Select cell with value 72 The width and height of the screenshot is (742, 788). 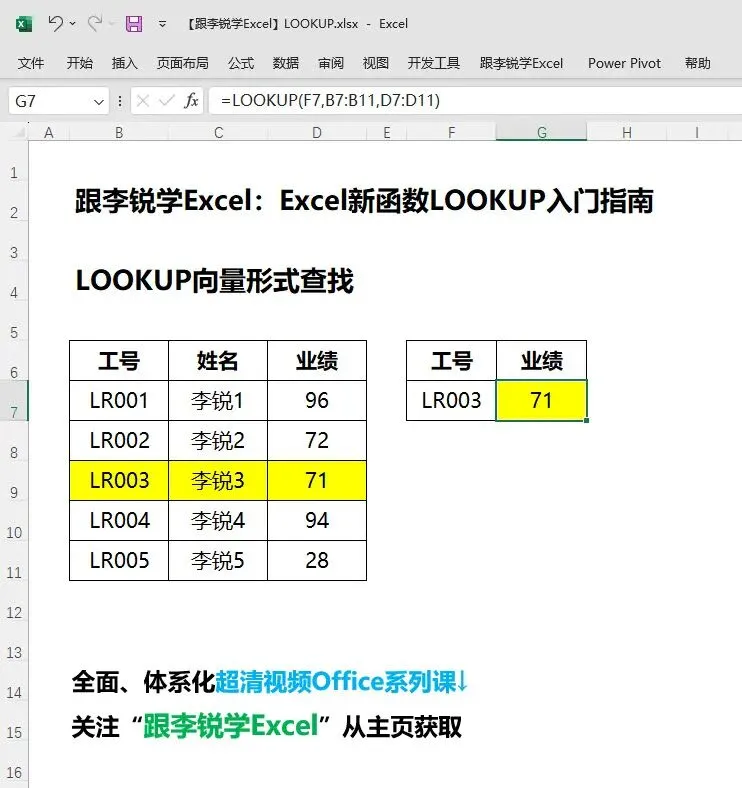click(x=317, y=440)
